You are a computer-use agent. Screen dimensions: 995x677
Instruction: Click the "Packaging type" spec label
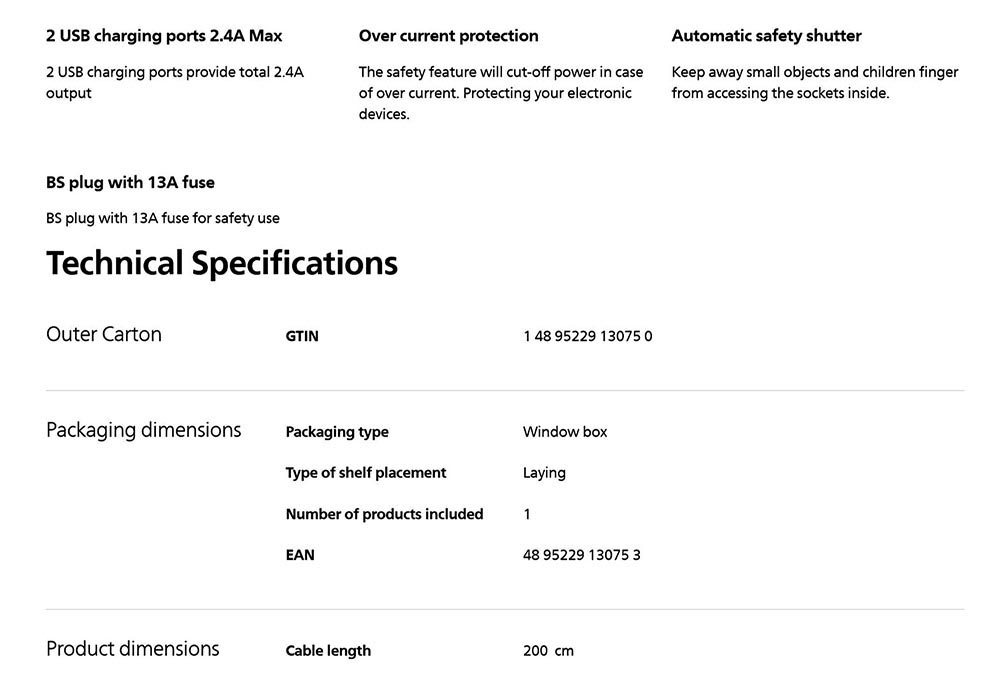coord(337,432)
